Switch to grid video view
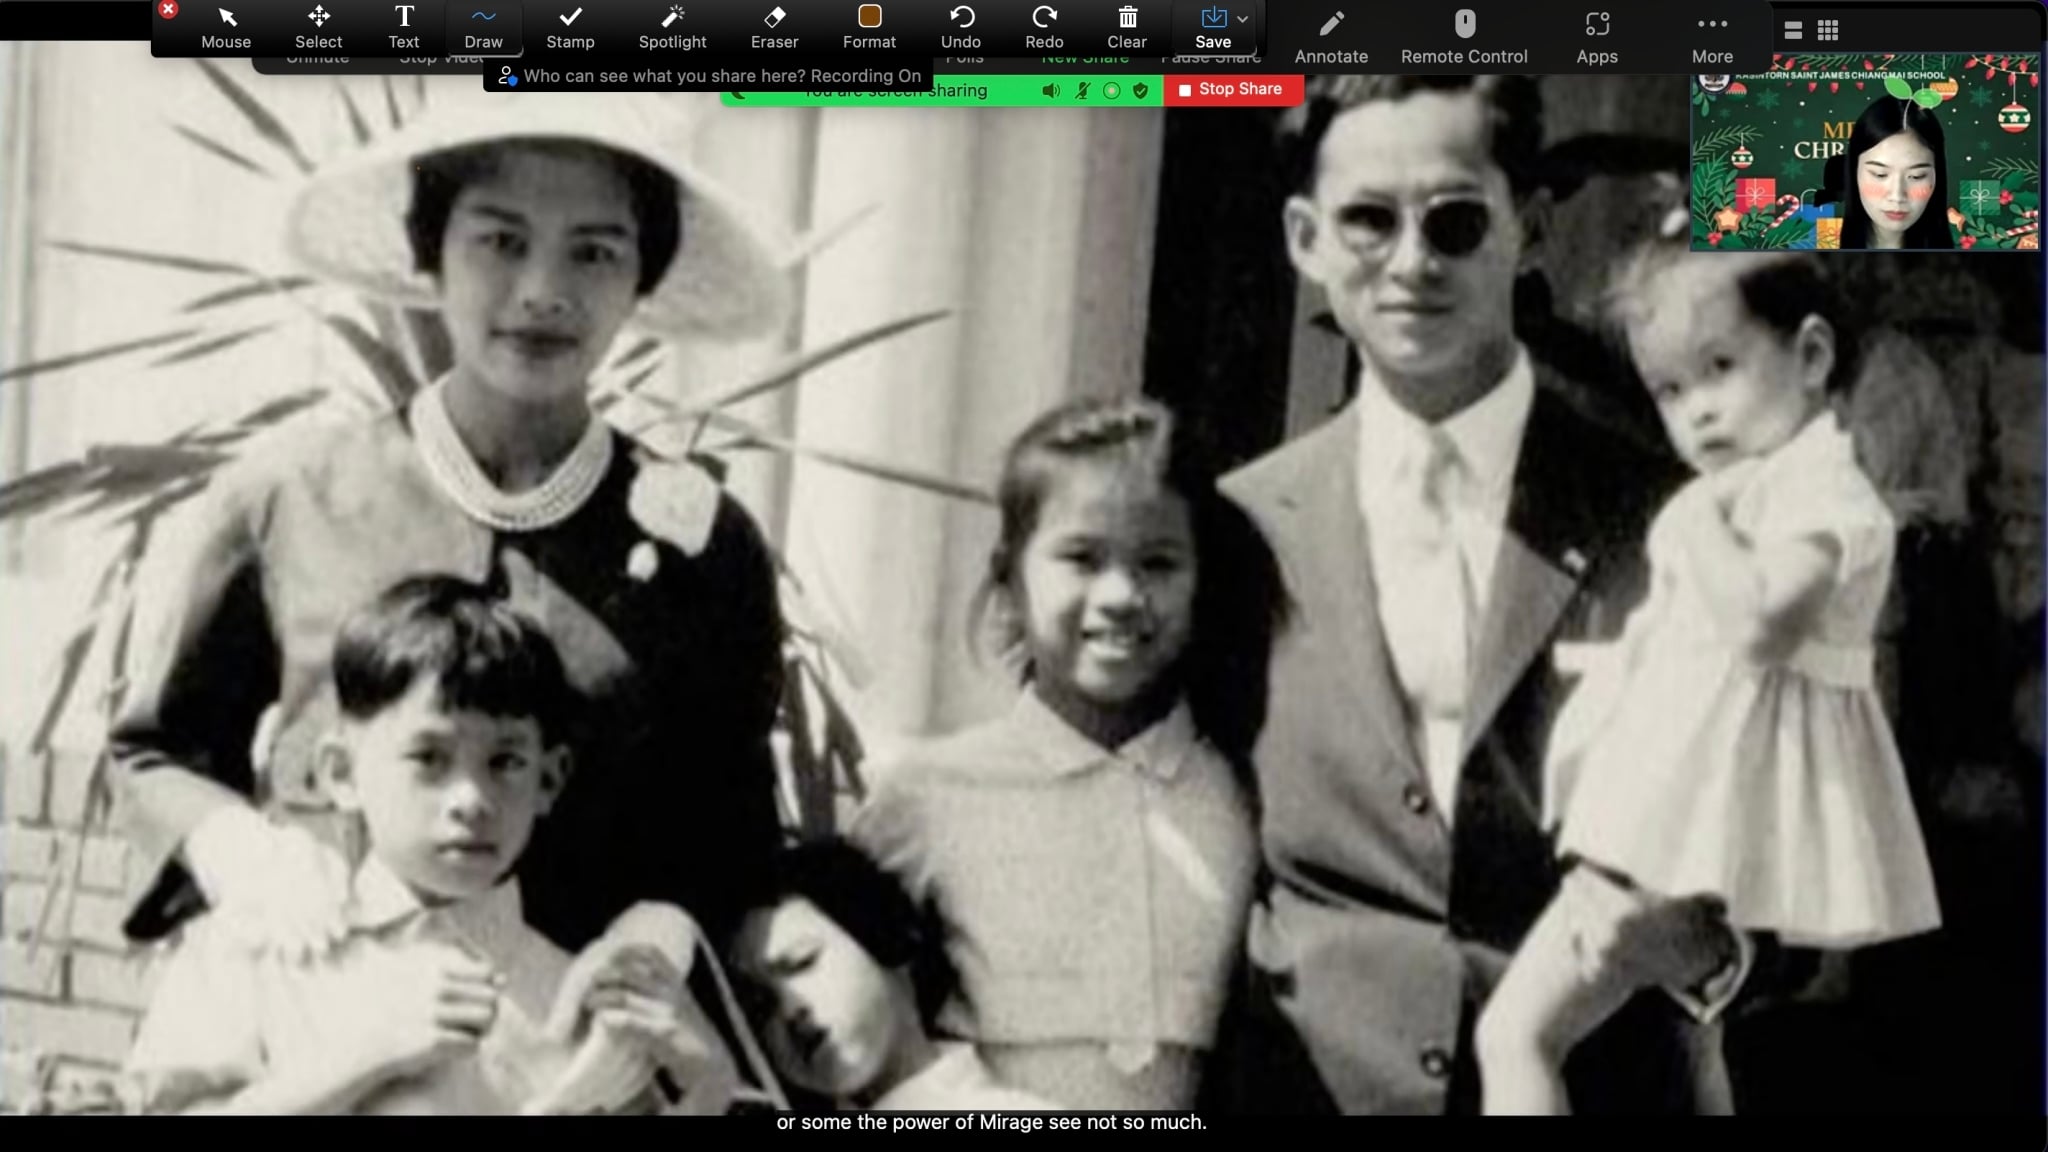This screenshot has width=2048, height=1152. pos(1828,31)
